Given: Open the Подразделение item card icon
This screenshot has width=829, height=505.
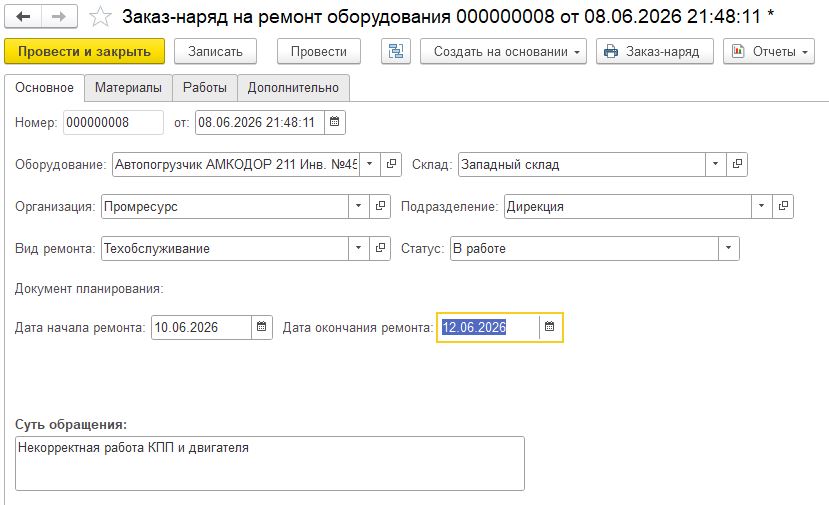Looking at the screenshot, I should 783,206.
